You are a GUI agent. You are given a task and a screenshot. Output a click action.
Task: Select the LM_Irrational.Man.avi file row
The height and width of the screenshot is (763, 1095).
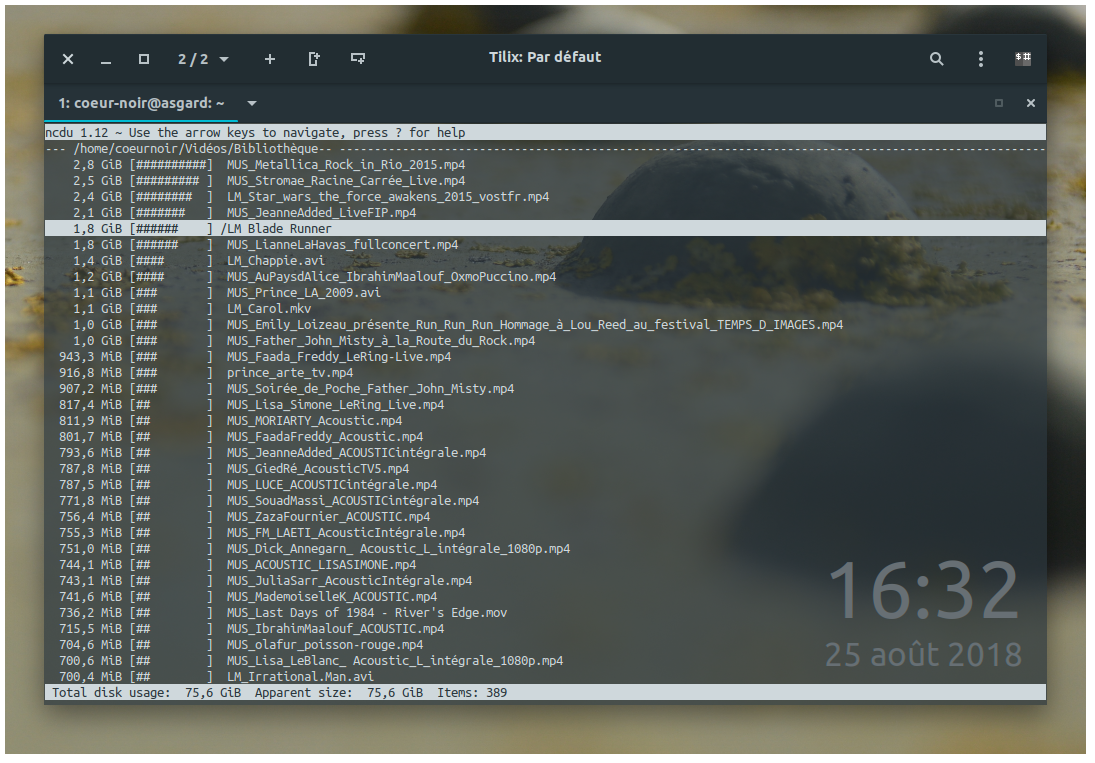coord(545,676)
